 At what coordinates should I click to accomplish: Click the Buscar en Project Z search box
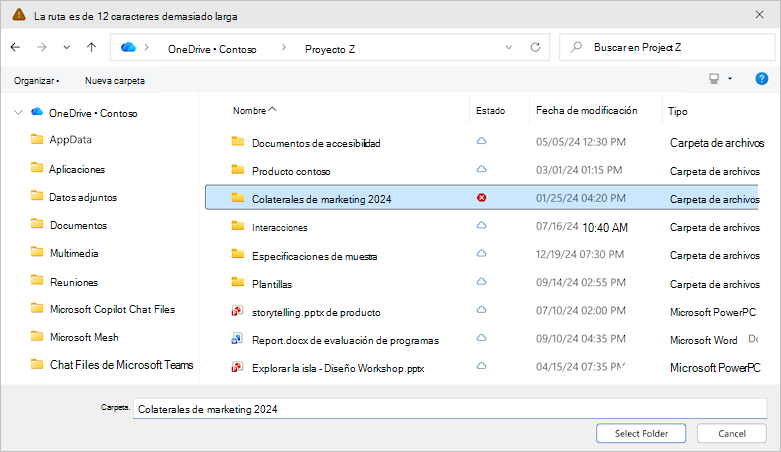point(667,47)
